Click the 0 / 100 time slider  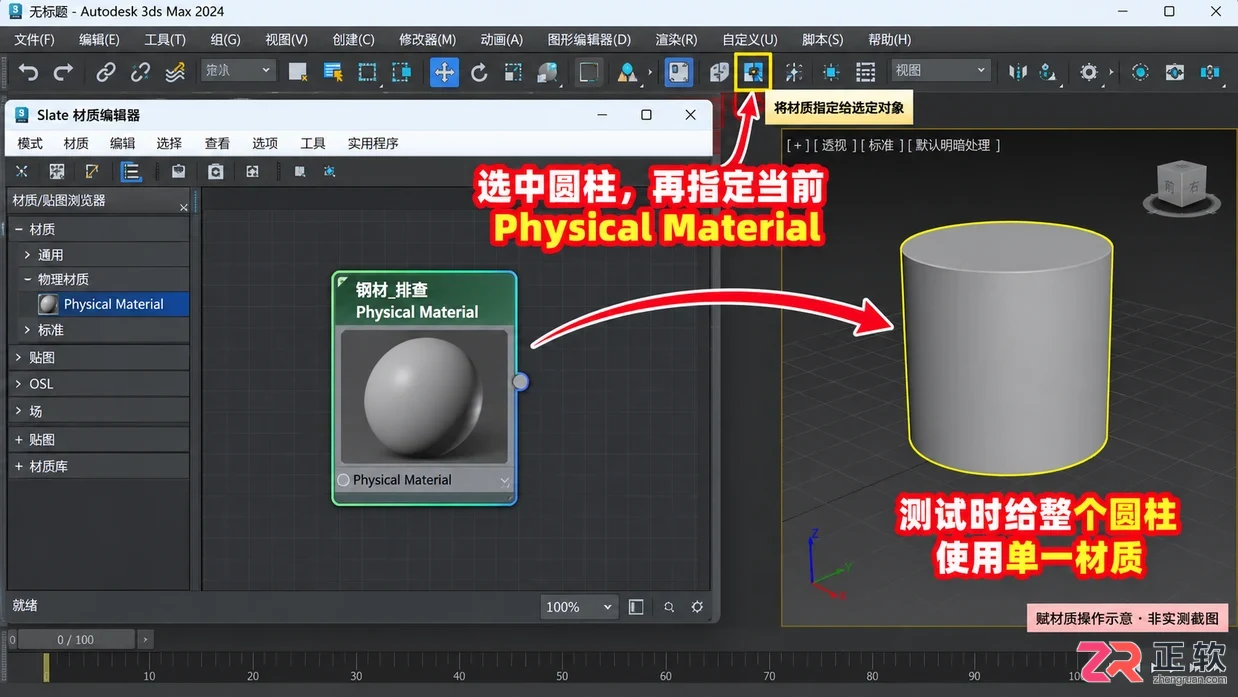click(x=76, y=639)
